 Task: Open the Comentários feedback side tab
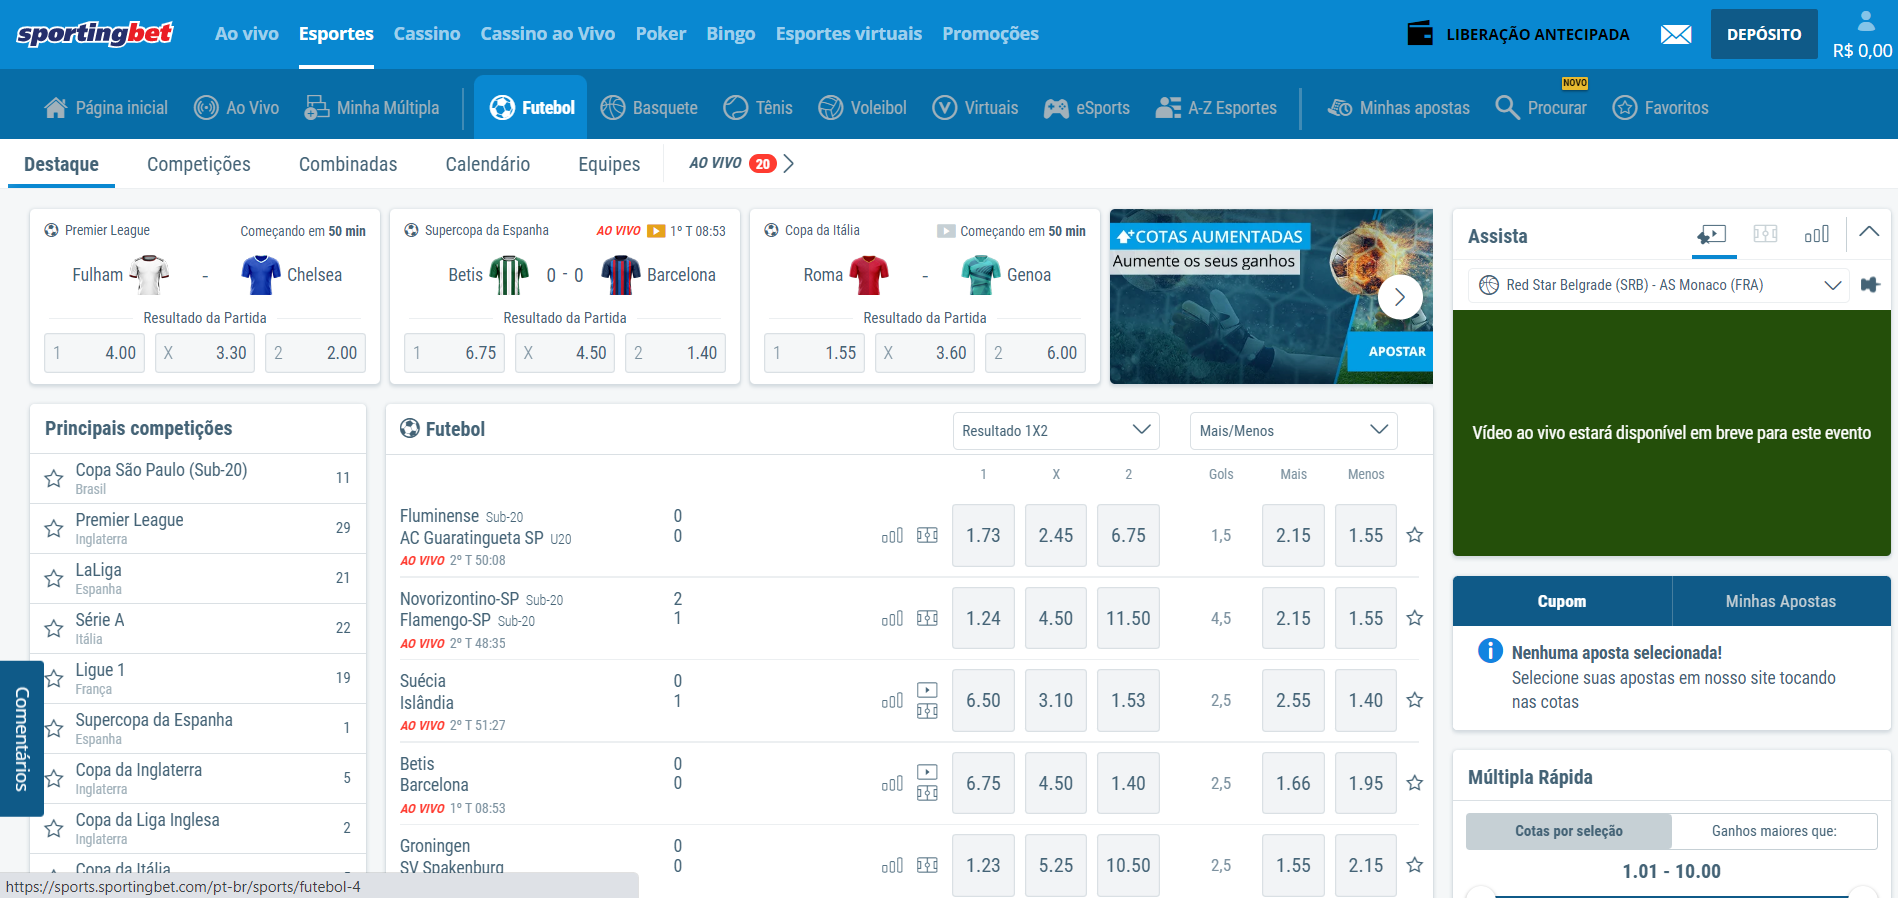coord(21,739)
